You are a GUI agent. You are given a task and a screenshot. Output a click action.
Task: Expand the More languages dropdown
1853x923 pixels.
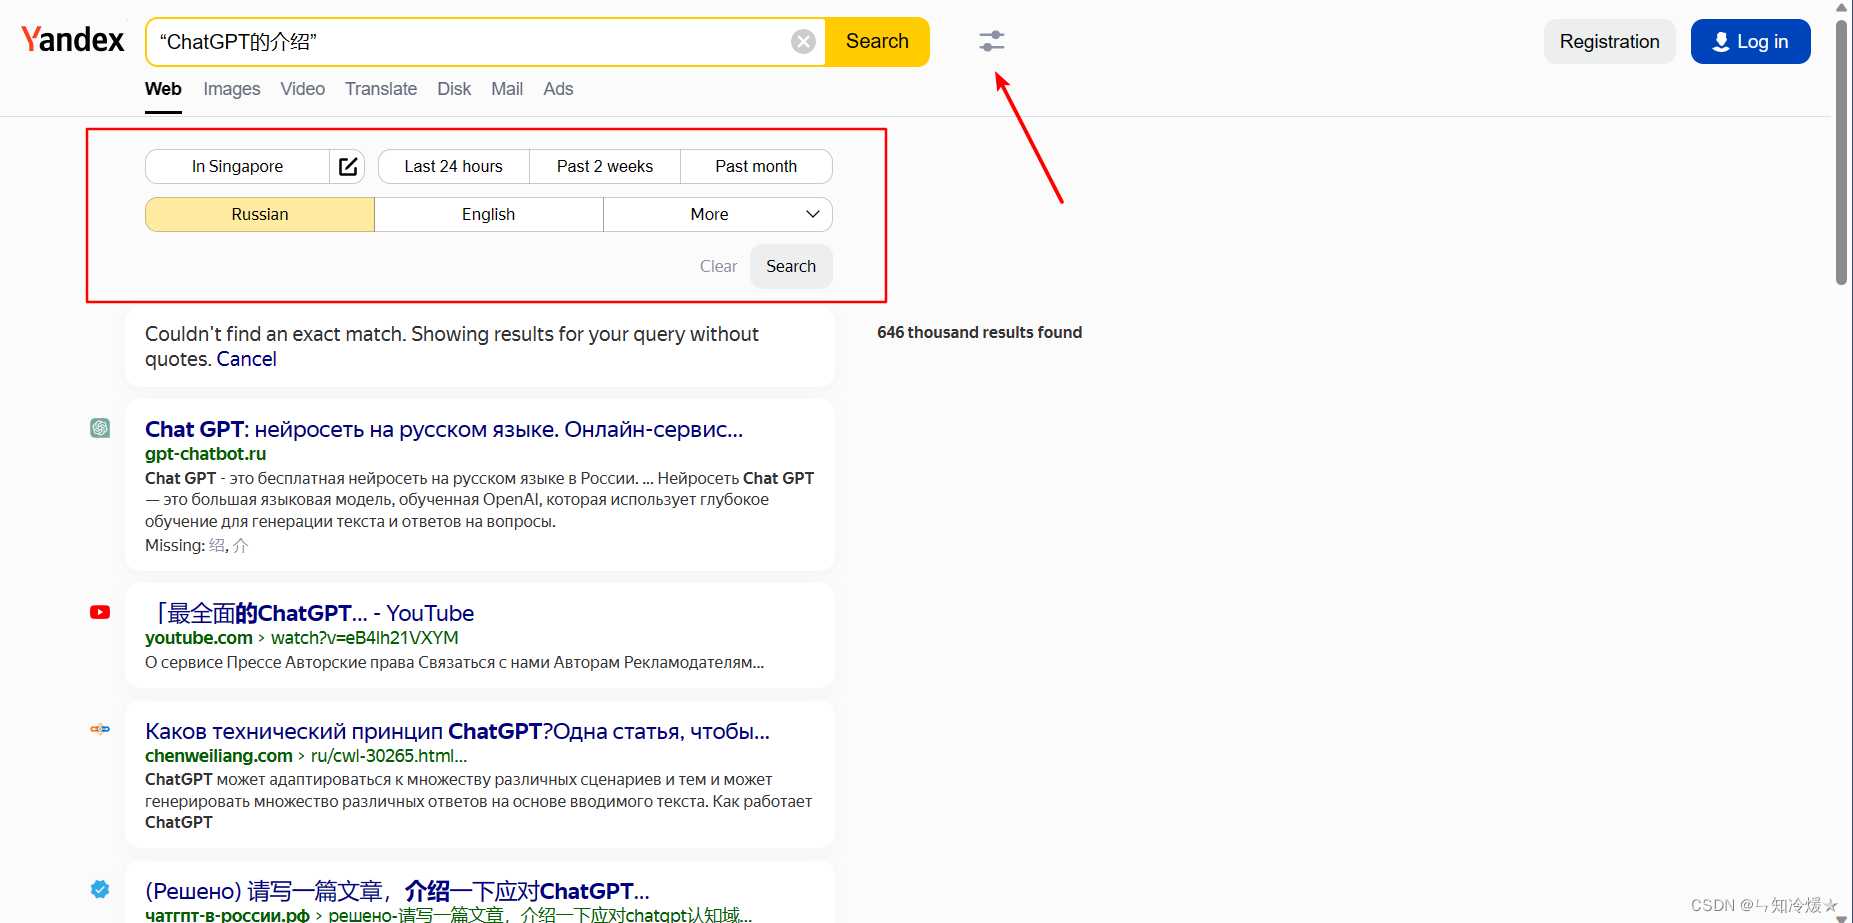[718, 214]
